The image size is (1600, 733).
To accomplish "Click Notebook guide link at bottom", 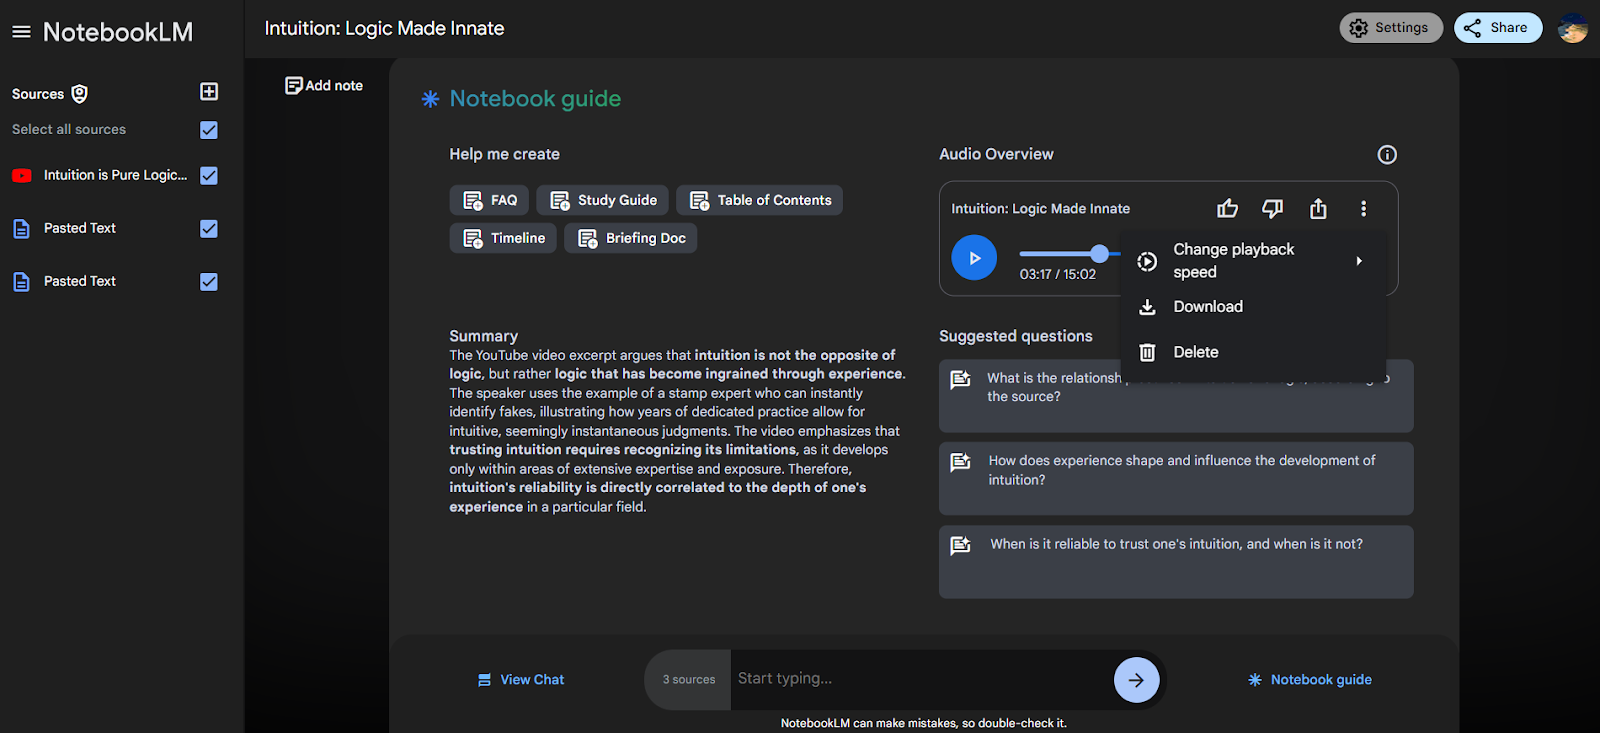I will tap(1310, 680).
